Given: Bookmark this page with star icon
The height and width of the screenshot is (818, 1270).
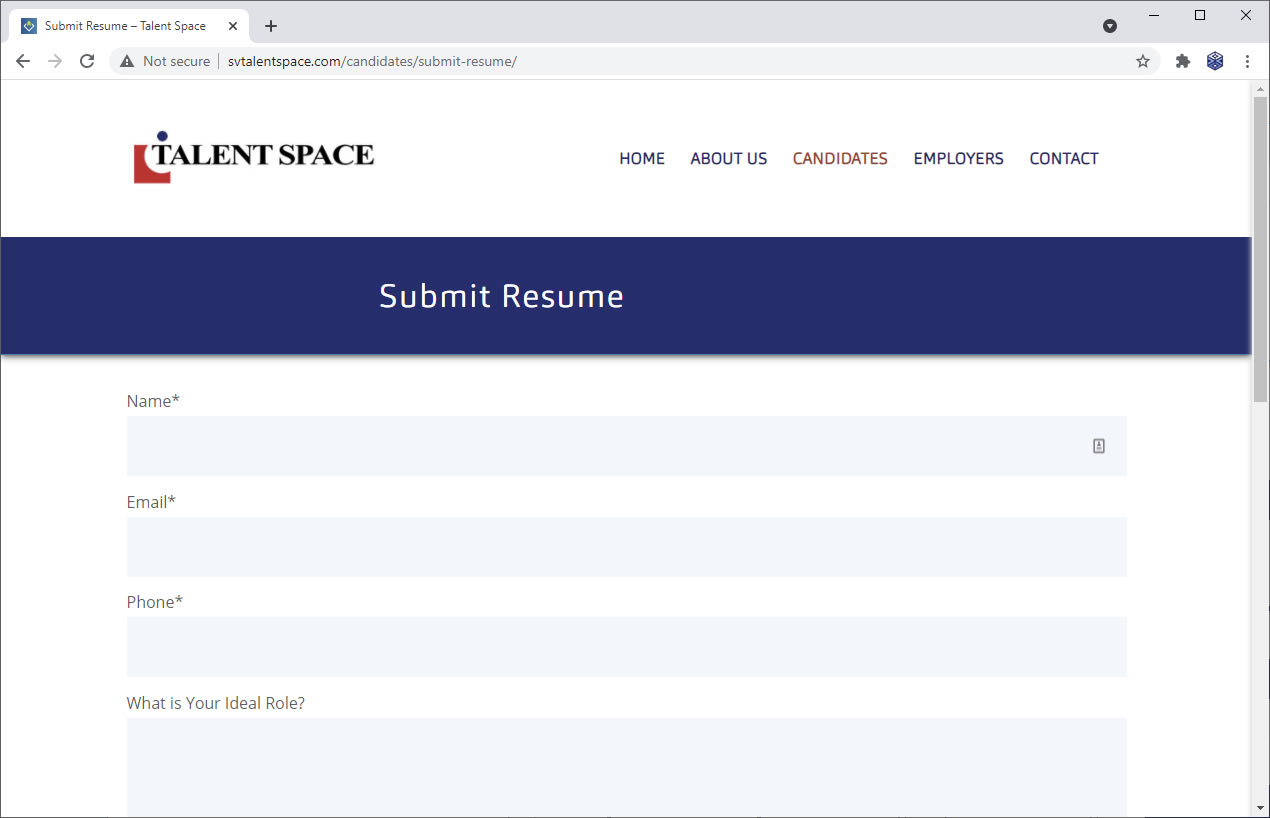Looking at the screenshot, I should [1143, 61].
